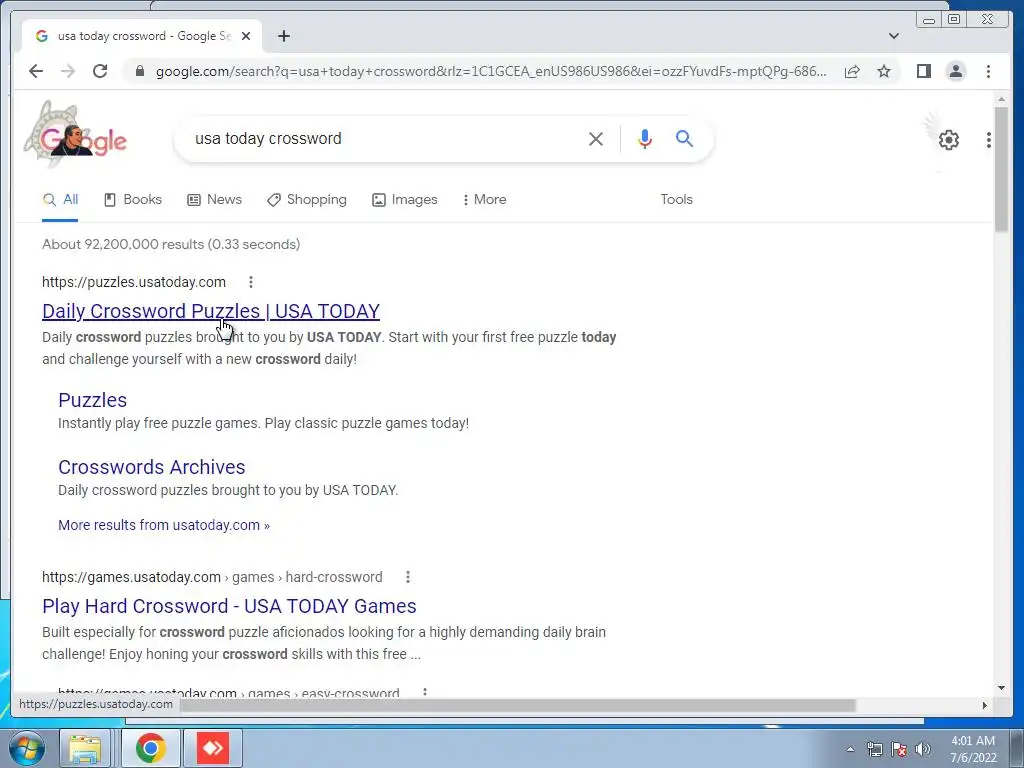Click the games.usatoday.com hard-crossword breadcrumb
This screenshot has width=1024, height=768.
coord(212,577)
